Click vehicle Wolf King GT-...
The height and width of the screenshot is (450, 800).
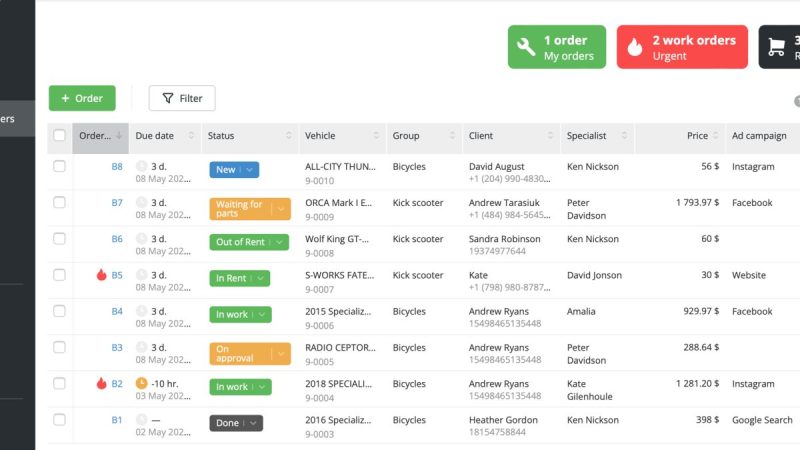pyautogui.click(x=337, y=239)
